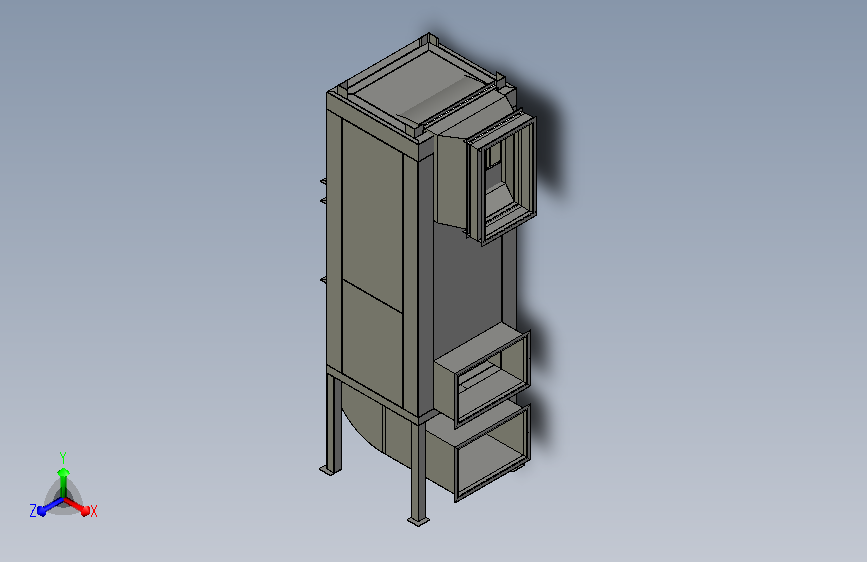This screenshot has height=562, width=867.
Task: Click the blue Z axis arrow of the triad
Action: coord(50,507)
